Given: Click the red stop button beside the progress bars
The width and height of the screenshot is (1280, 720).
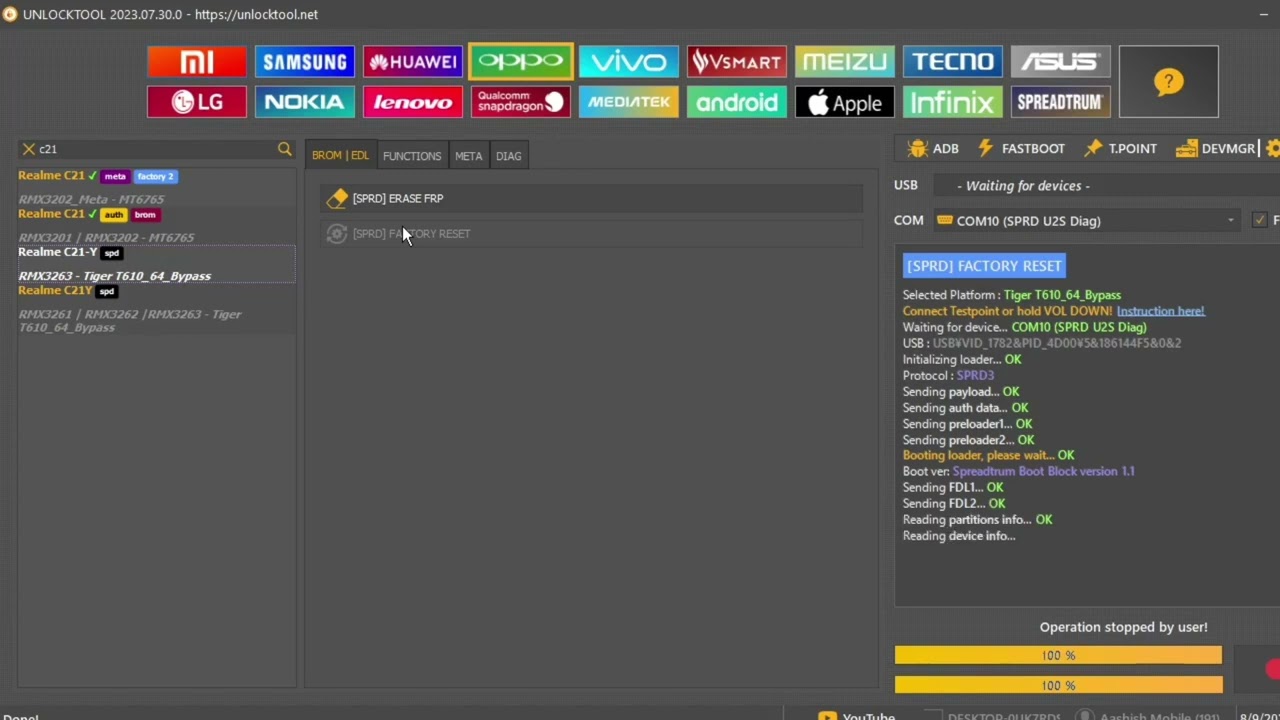Looking at the screenshot, I should [1272, 669].
